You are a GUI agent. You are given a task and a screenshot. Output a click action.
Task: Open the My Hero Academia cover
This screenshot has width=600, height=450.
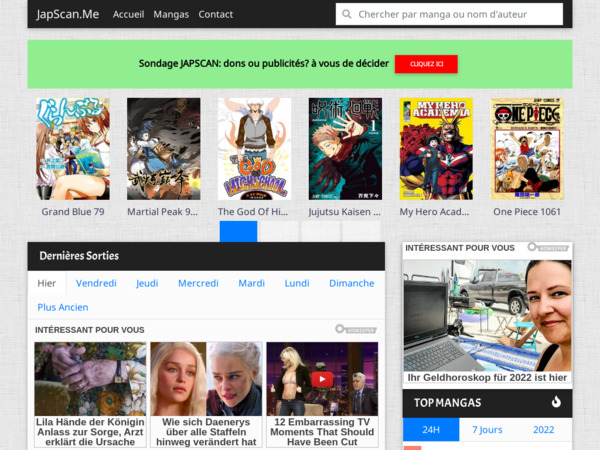tap(436, 149)
